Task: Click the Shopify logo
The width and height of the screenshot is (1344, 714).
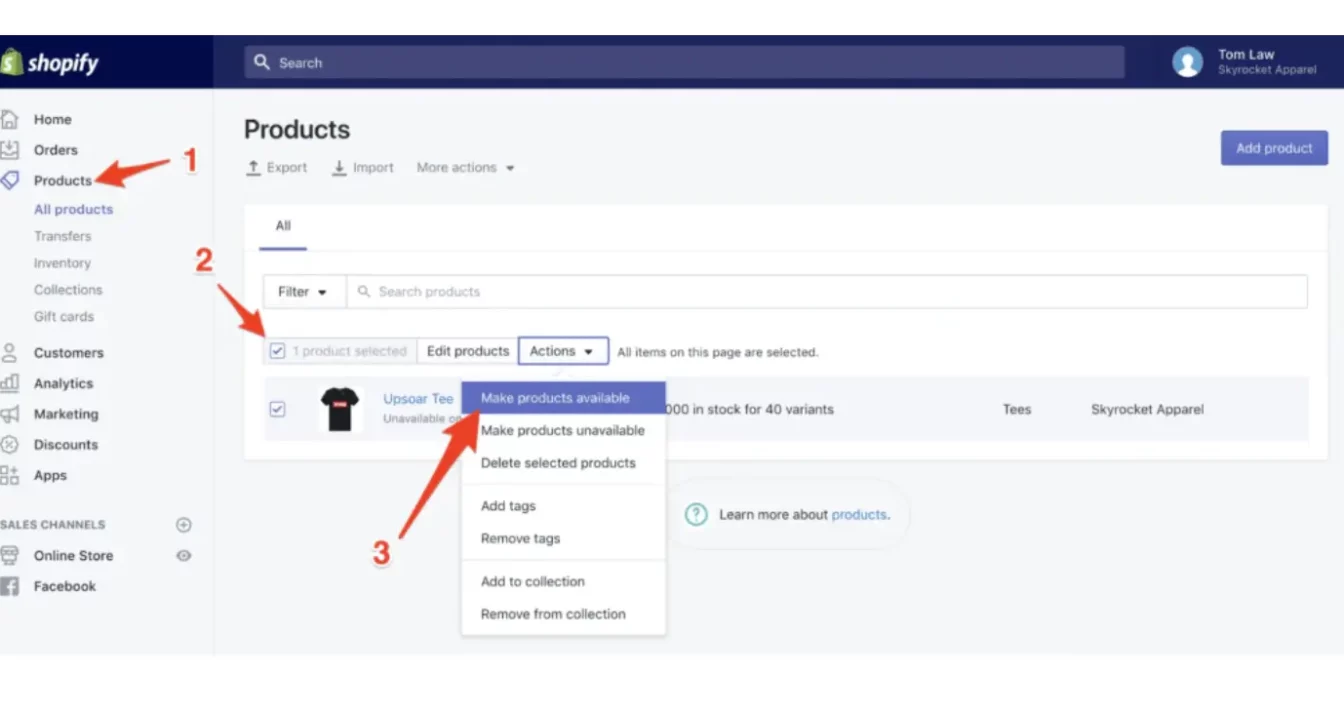Action: (50, 63)
